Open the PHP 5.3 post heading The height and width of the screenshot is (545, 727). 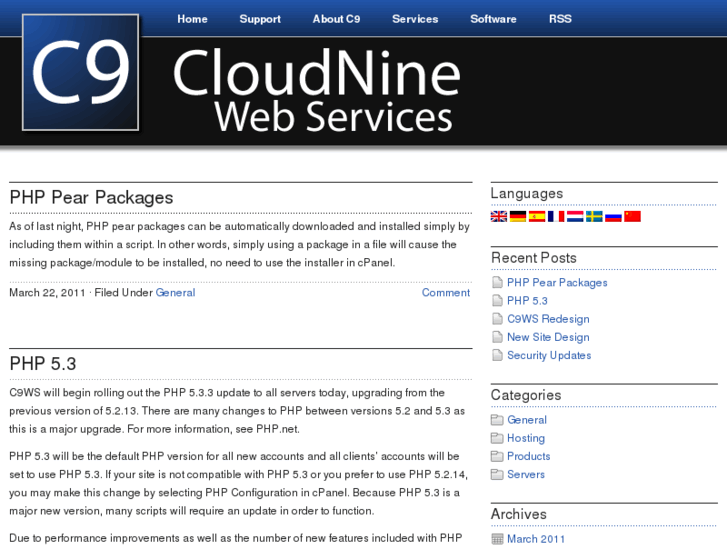click(x=43, y=363)
